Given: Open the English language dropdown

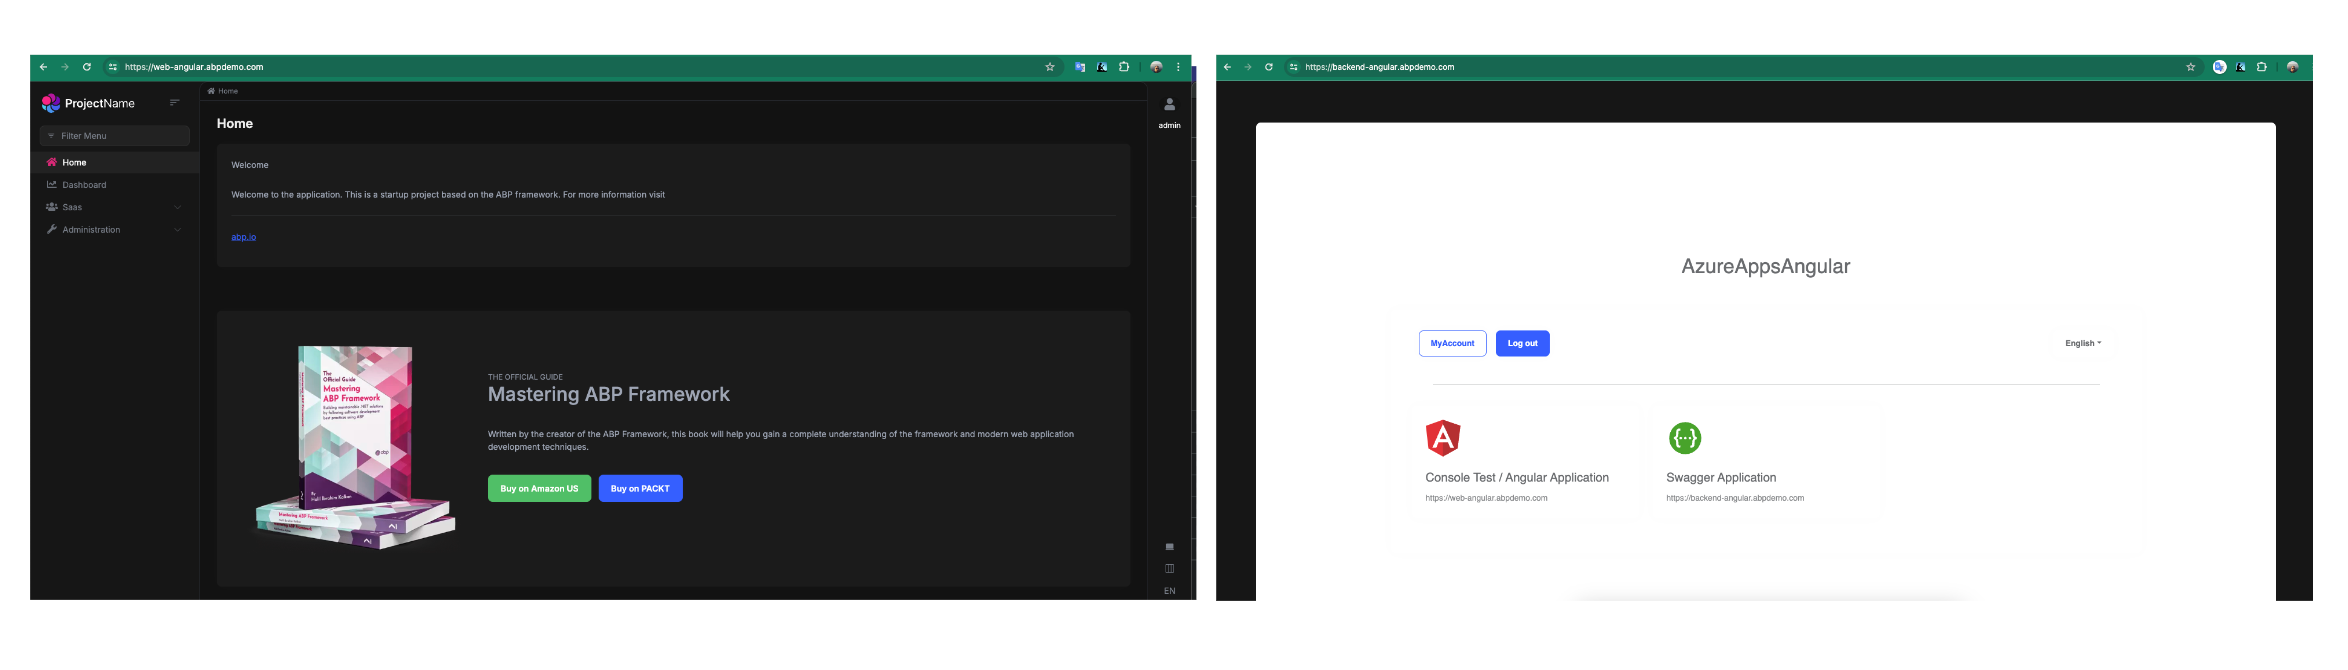Looking at the screenshot, I should pyautogui.click(x=2083, y=343).
